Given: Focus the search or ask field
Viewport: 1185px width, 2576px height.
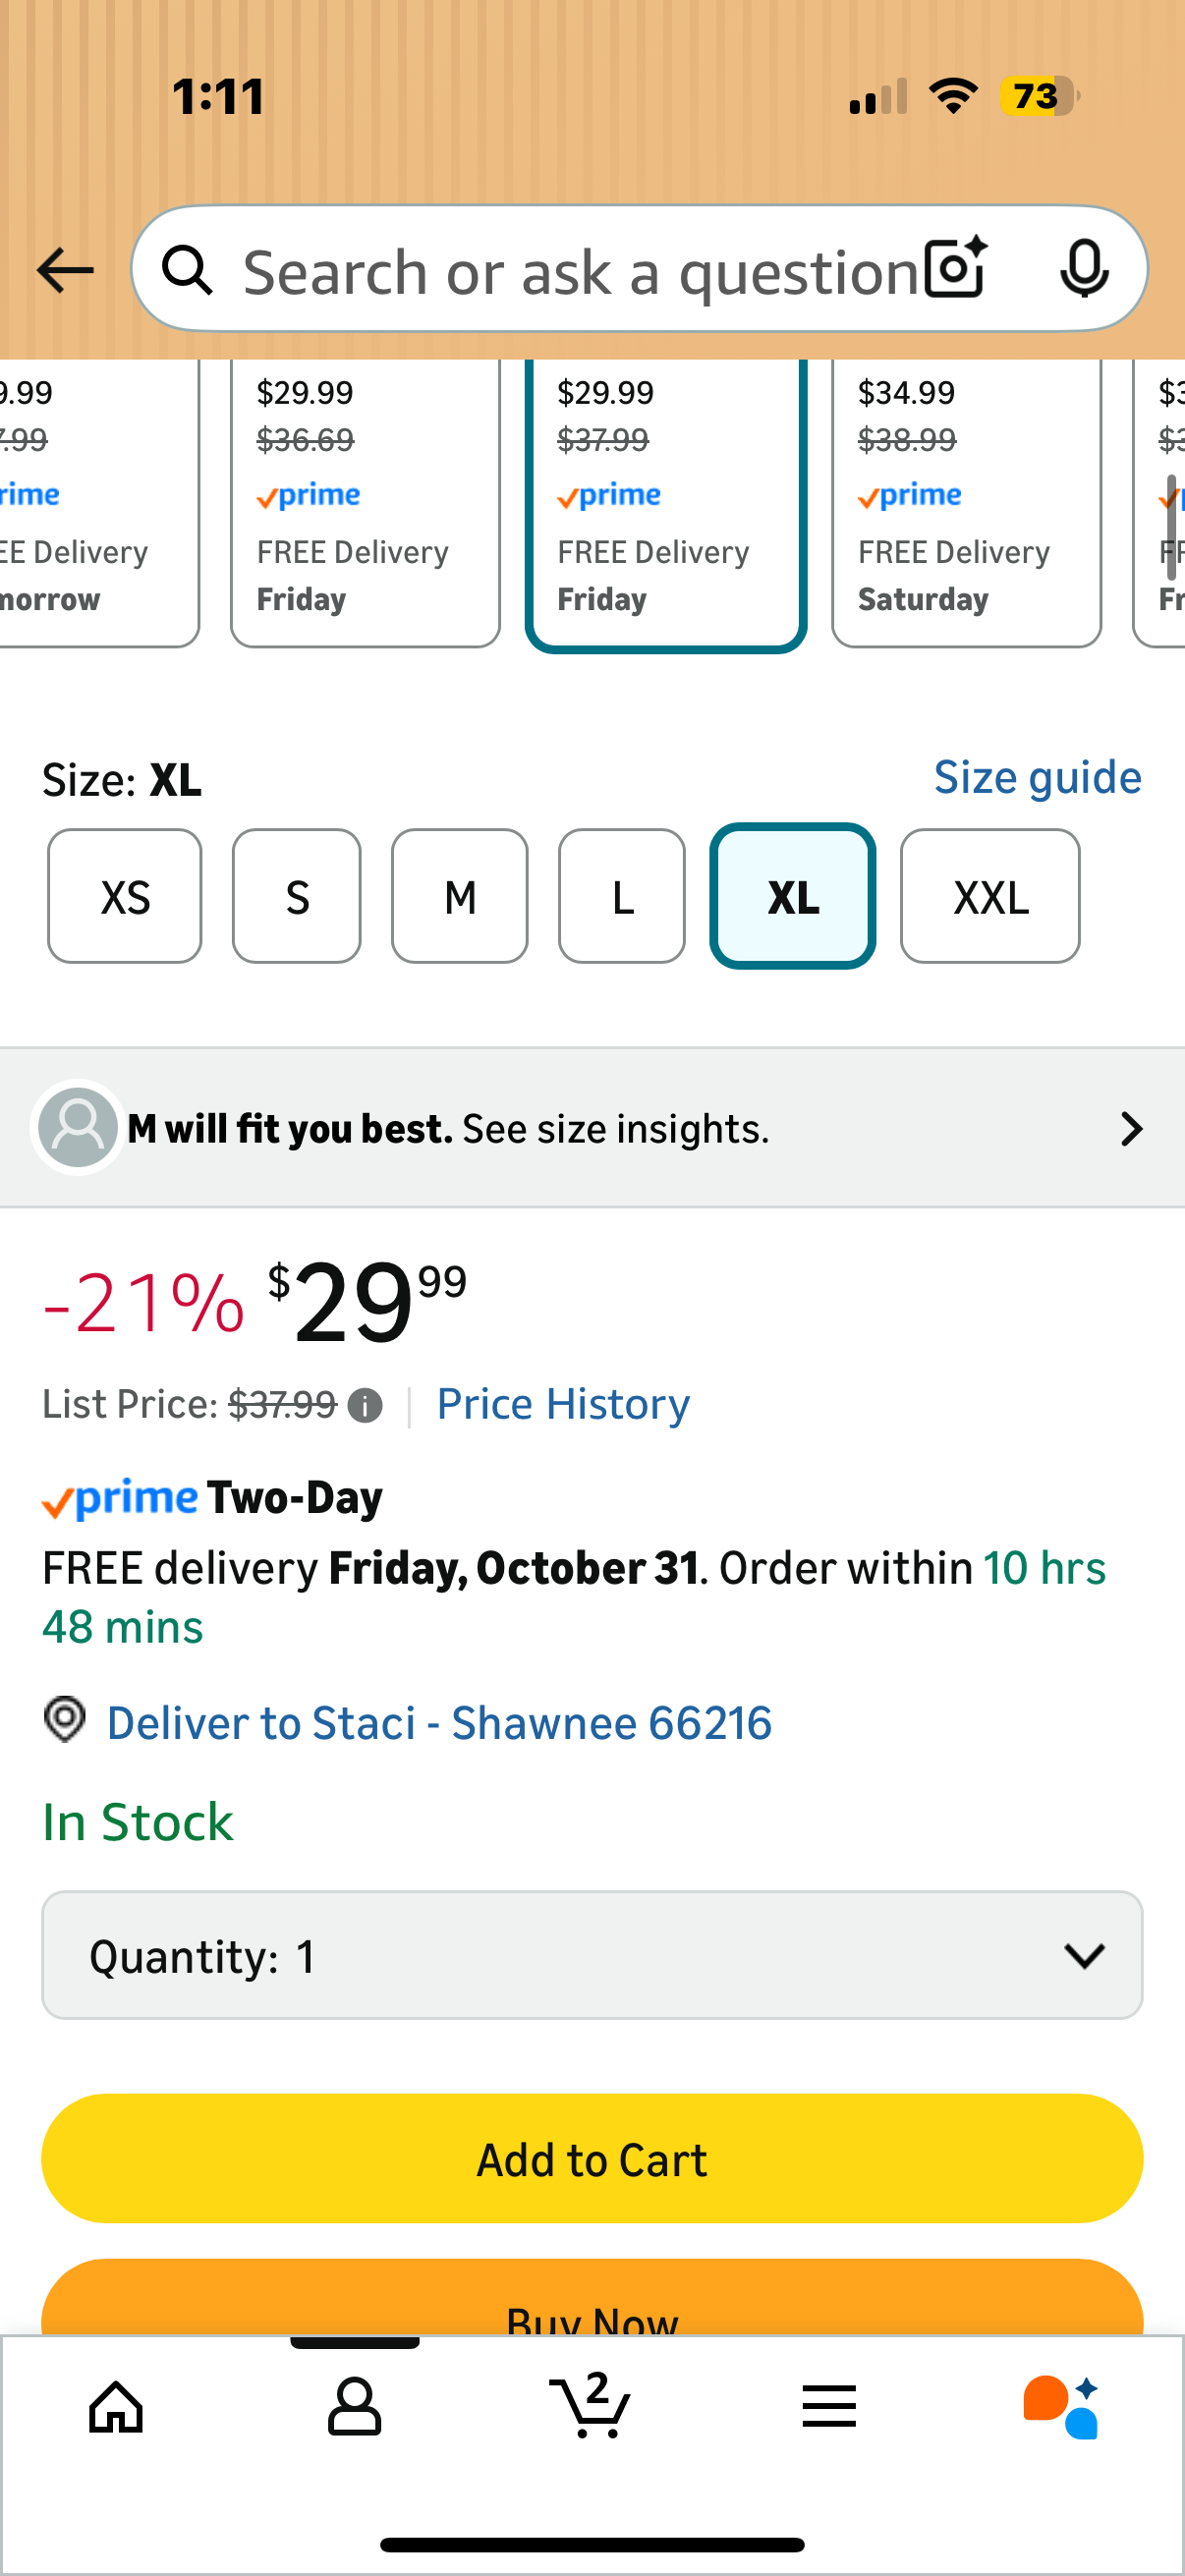Looking at the screenshot, I should [x=580, y=271].
